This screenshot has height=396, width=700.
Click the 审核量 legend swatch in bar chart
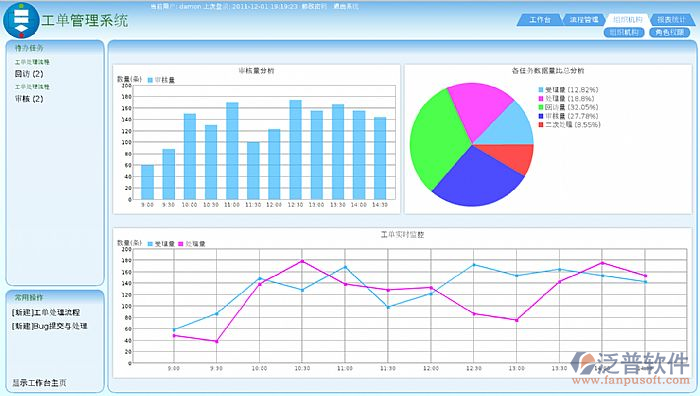coord(150,80)
